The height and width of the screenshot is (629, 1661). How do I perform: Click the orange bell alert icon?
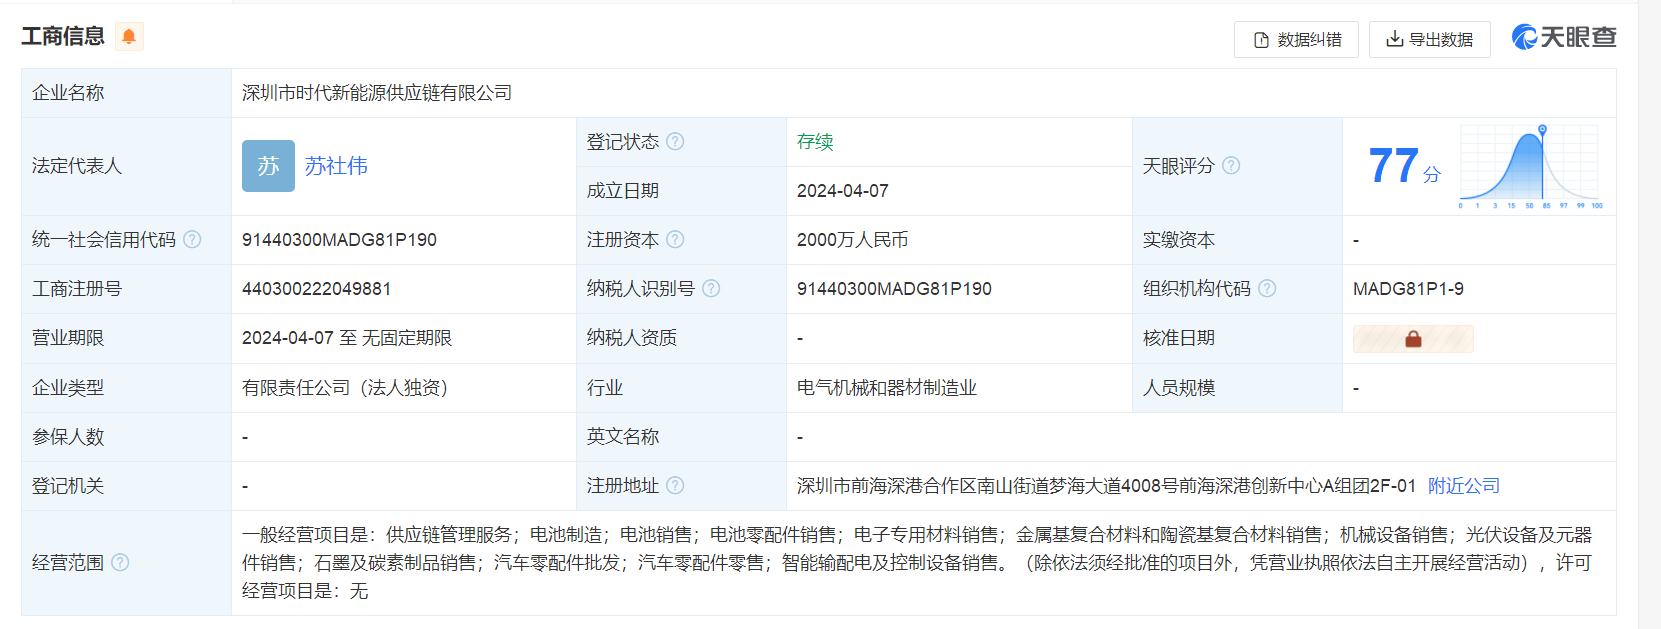[x=129, y=37]
